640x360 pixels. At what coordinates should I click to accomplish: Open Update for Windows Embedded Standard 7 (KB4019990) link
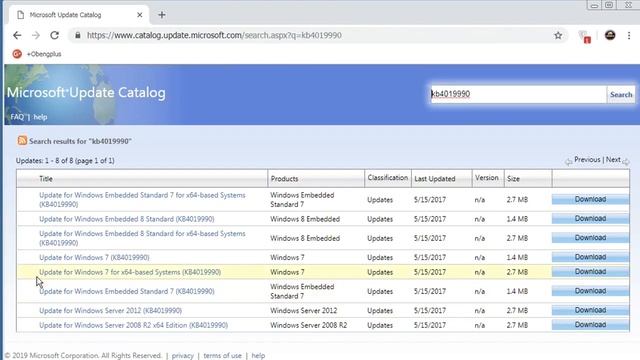127,291
